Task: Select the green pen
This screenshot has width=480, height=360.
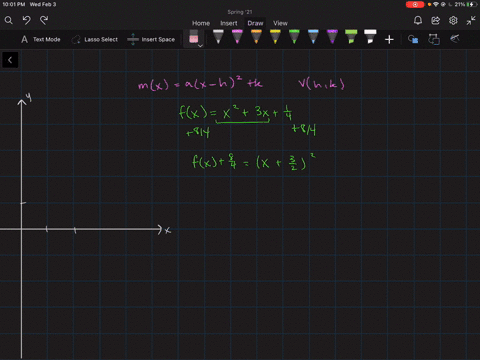Action: (294, 37)
